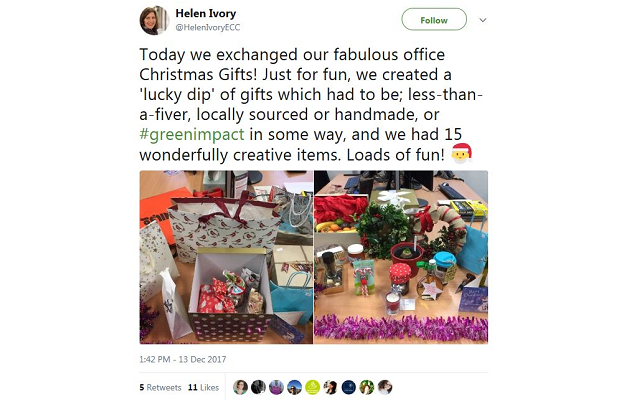Expand the tweet options chevron

[484, 20]
